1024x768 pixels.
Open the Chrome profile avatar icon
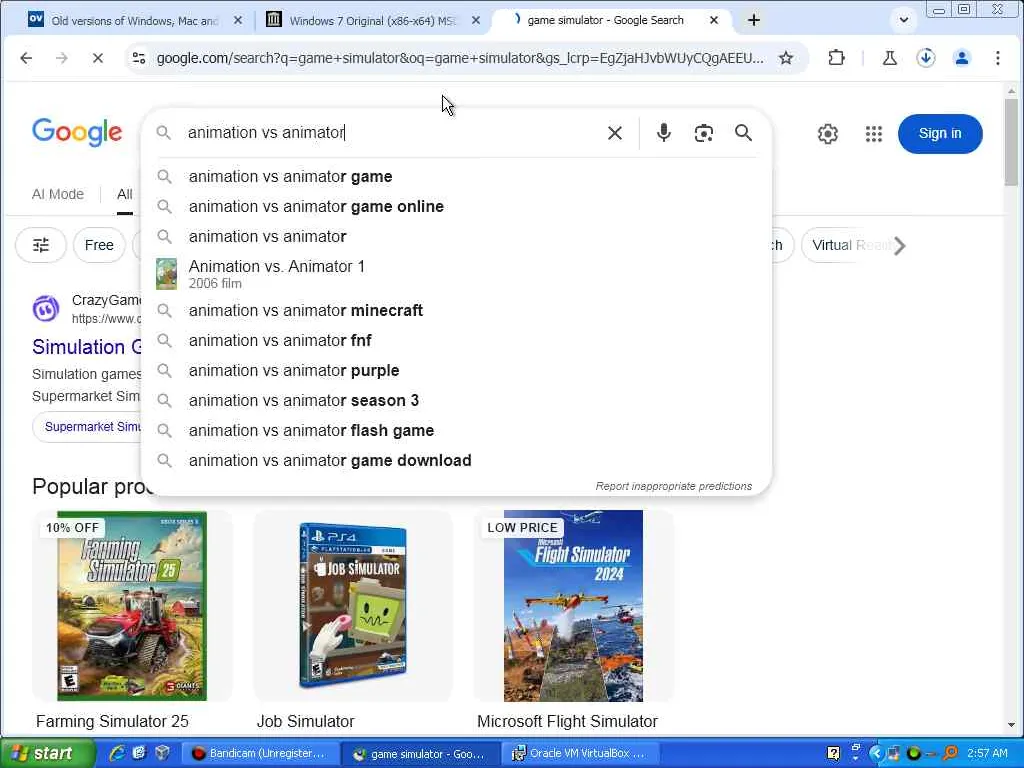point(961,58)
